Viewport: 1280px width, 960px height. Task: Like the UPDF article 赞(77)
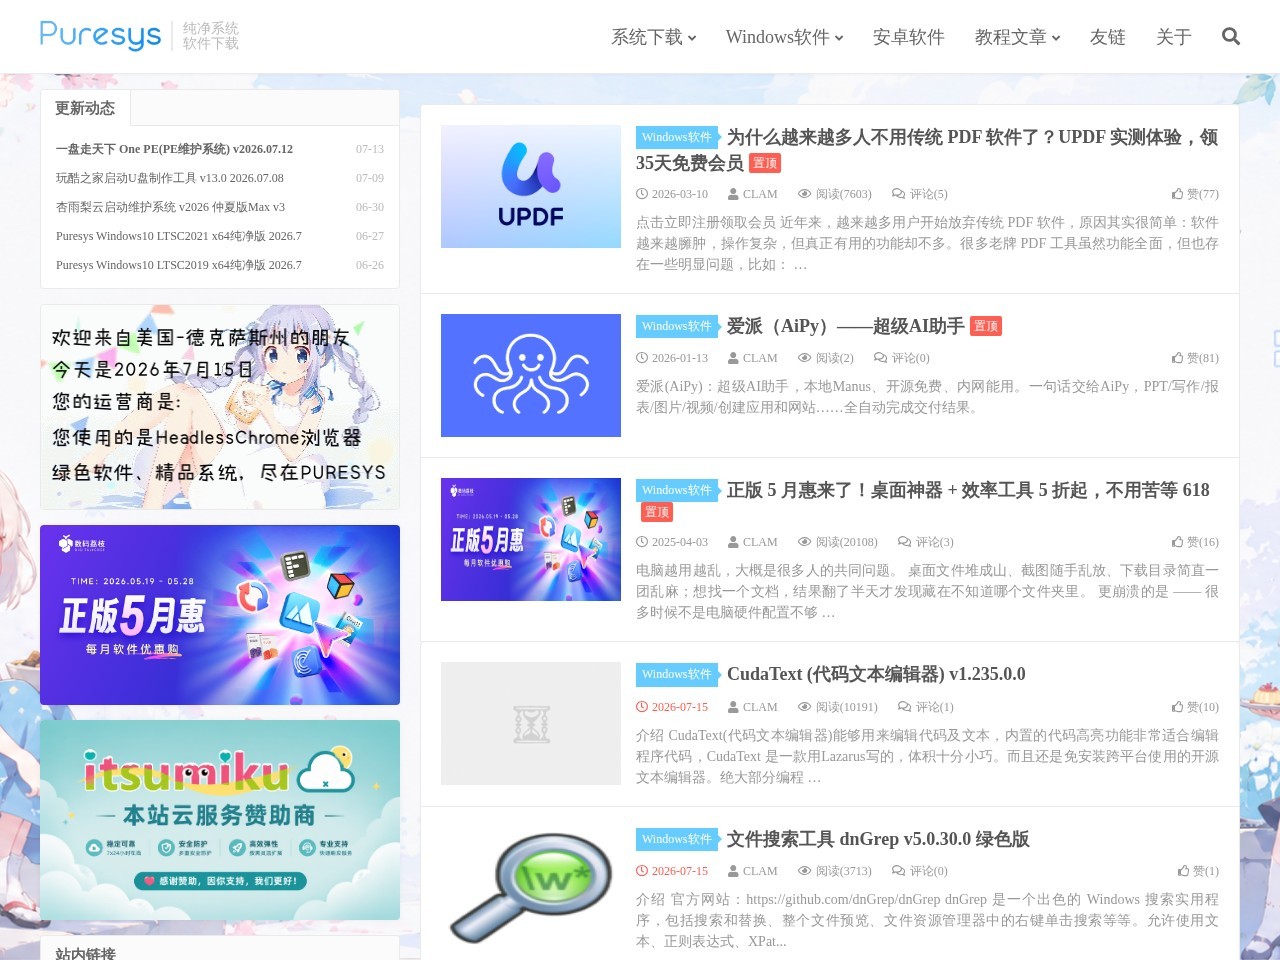click(x=1195, y=194)
